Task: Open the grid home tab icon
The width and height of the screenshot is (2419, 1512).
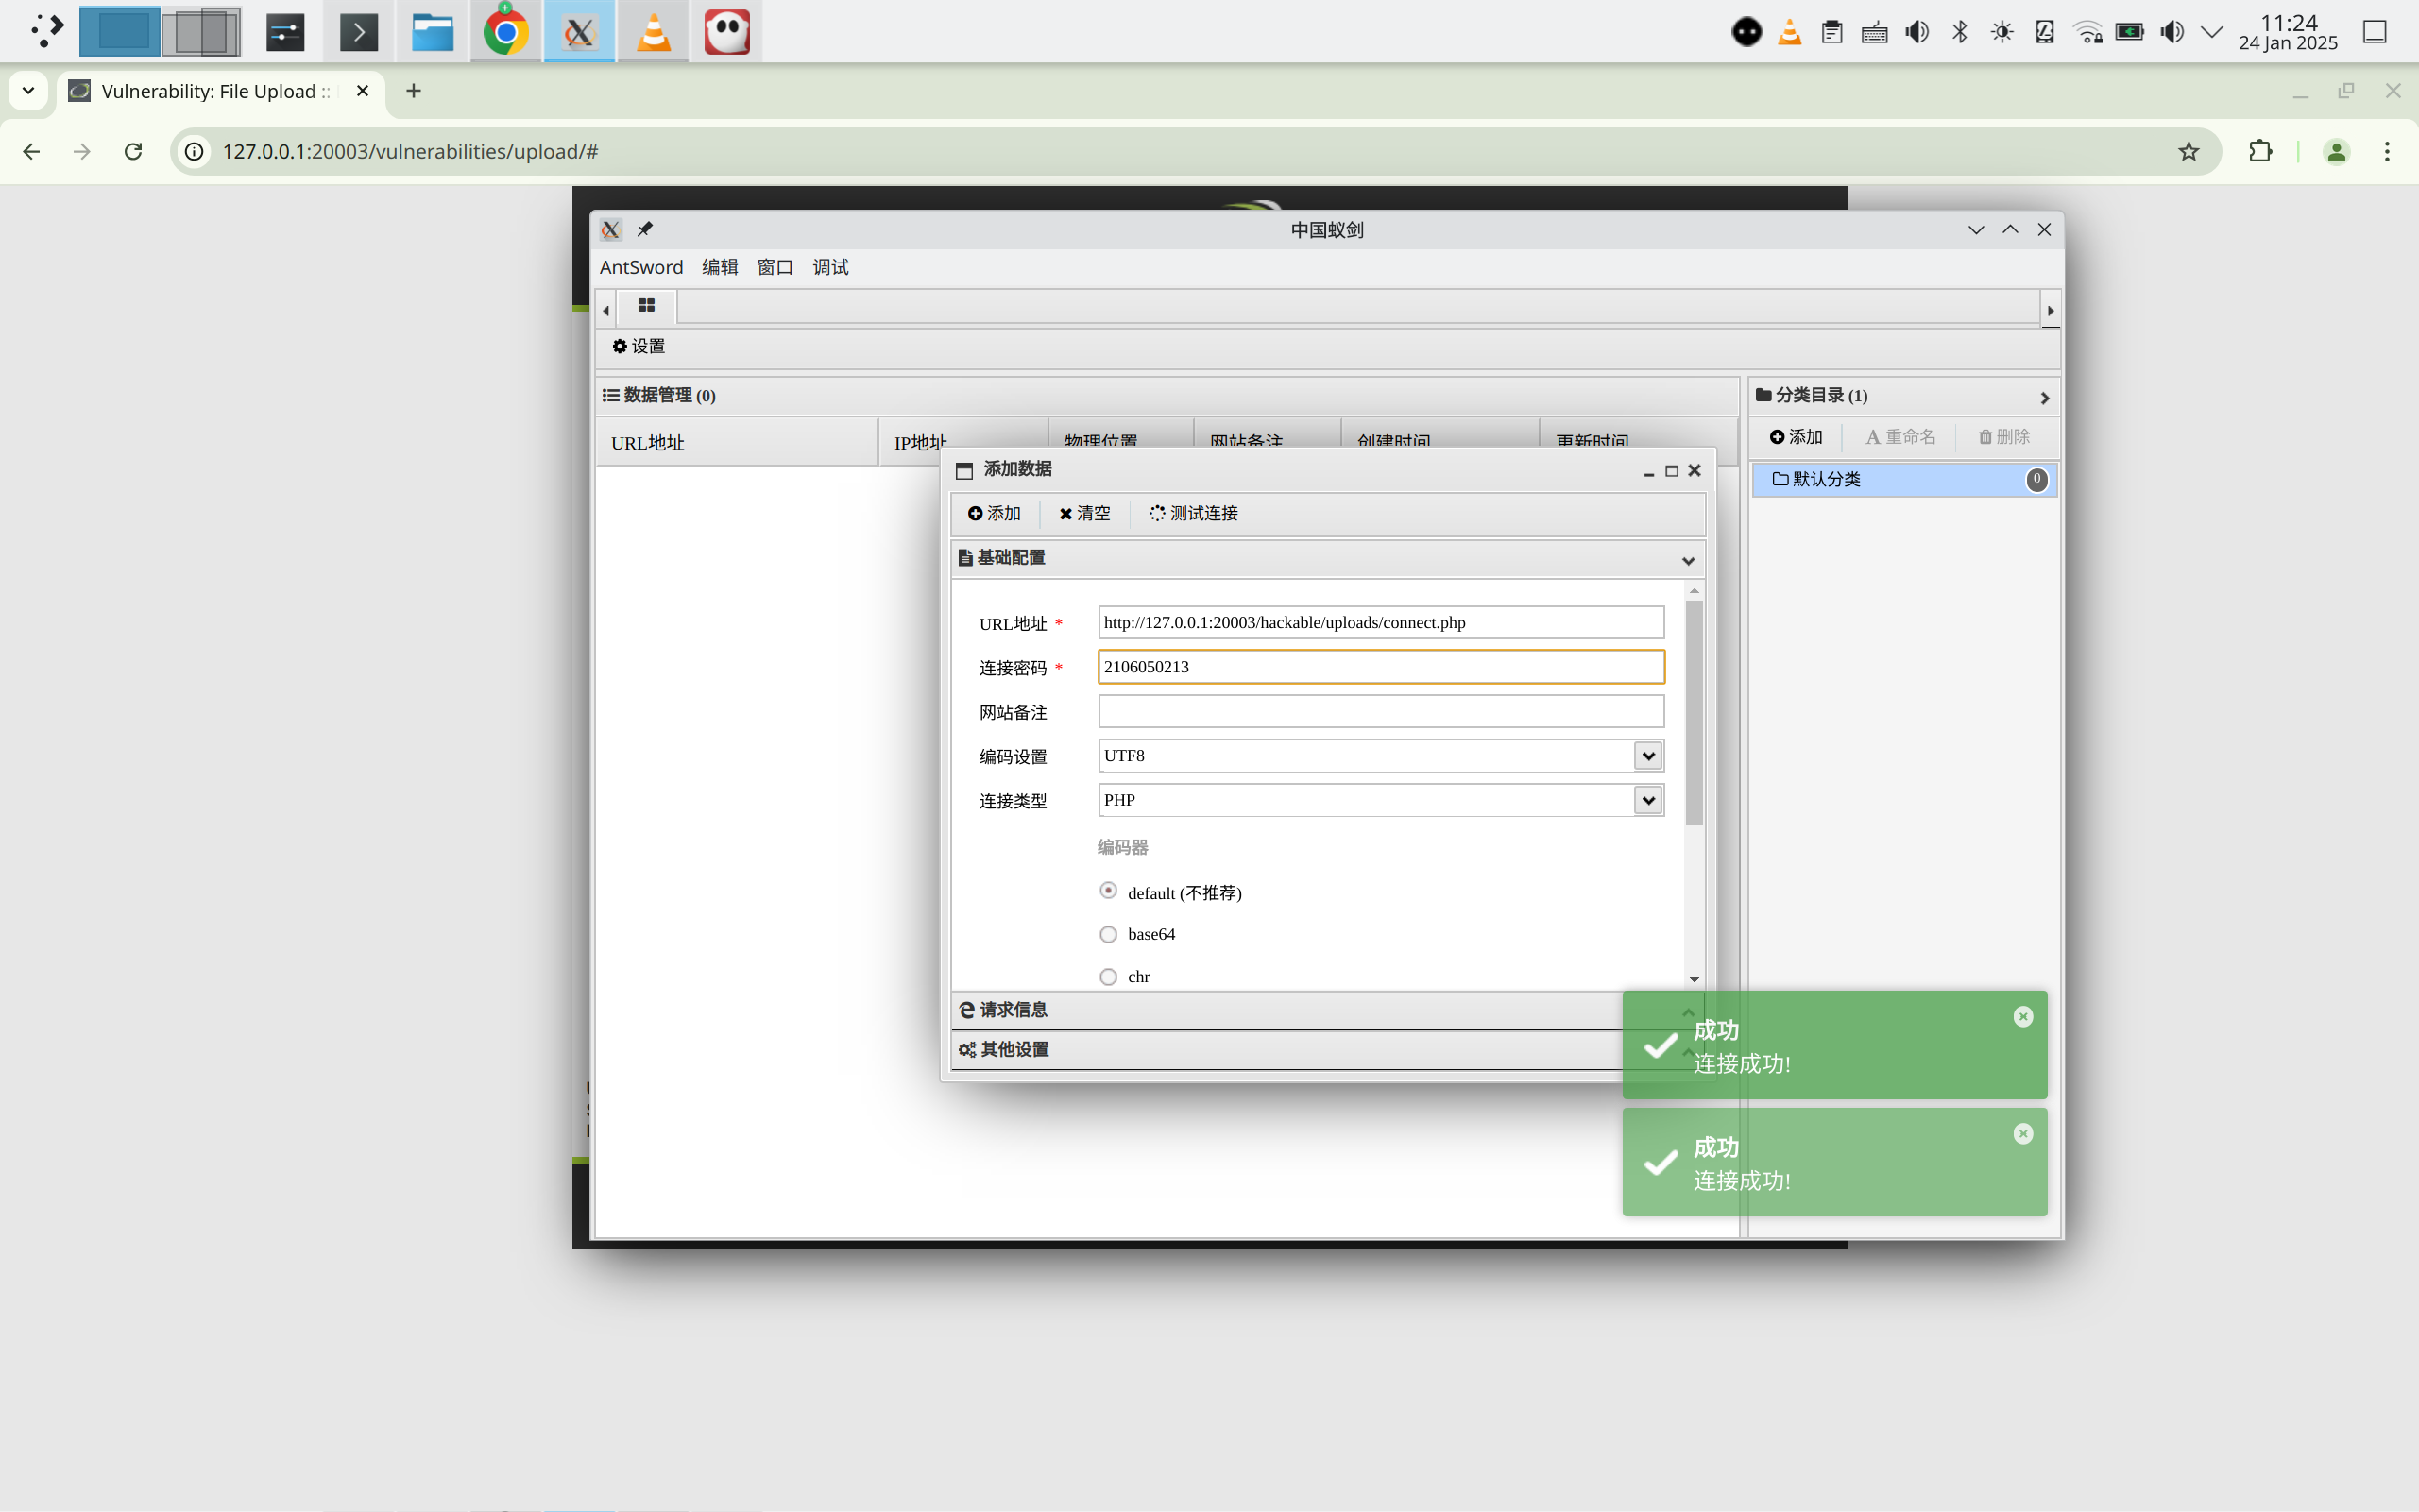Action: (646, 306)
